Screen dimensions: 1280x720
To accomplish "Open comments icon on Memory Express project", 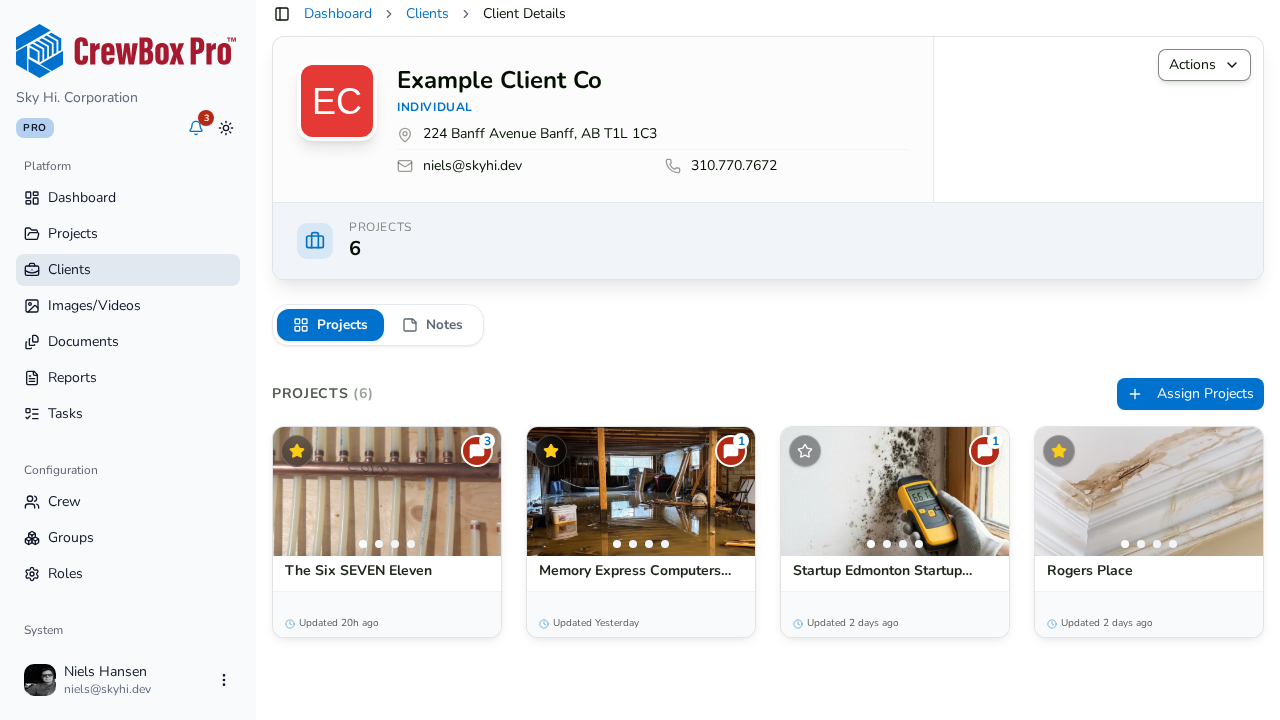I will pyautogui.click(x=731, y=451).
